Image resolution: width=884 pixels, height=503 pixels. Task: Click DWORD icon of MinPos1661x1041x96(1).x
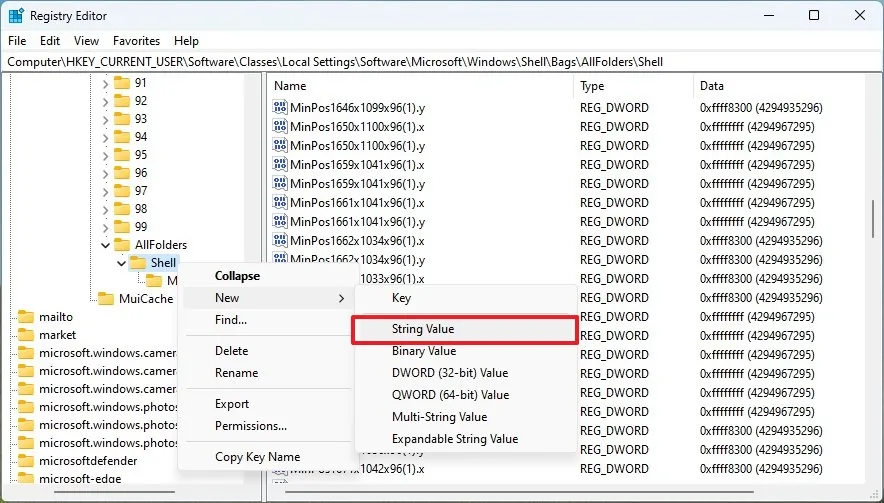[x=280, y=202]
